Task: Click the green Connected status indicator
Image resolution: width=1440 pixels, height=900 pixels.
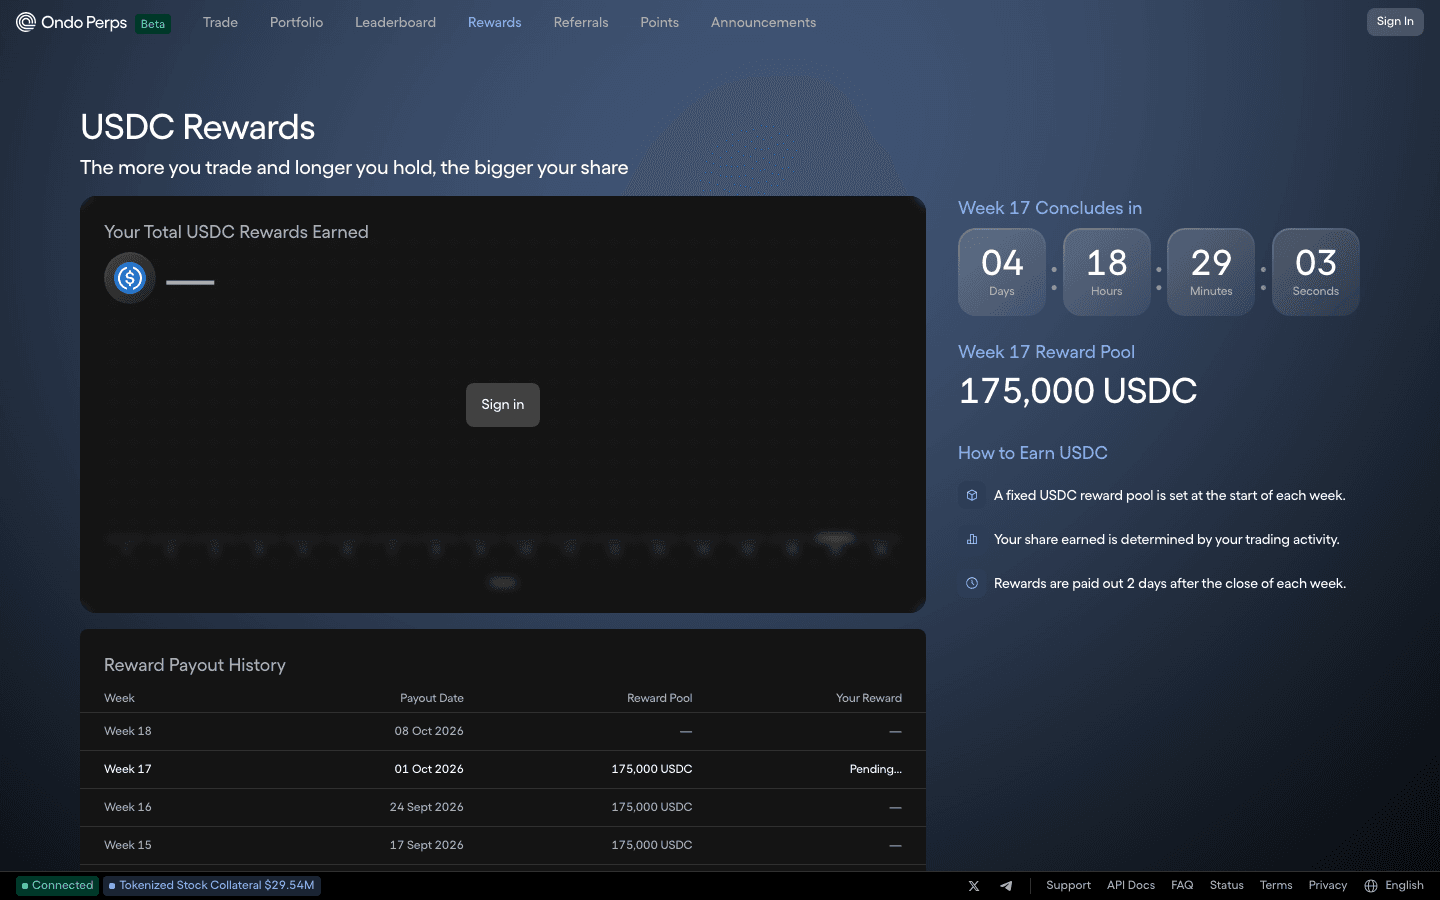Action: [58, 886]
